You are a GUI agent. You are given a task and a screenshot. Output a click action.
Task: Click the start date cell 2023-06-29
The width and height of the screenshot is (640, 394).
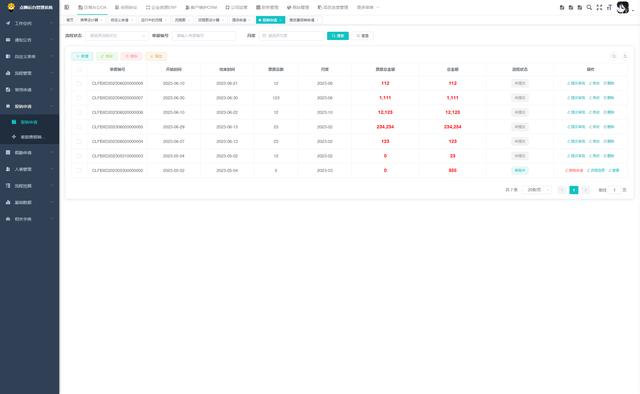[173, 127]
